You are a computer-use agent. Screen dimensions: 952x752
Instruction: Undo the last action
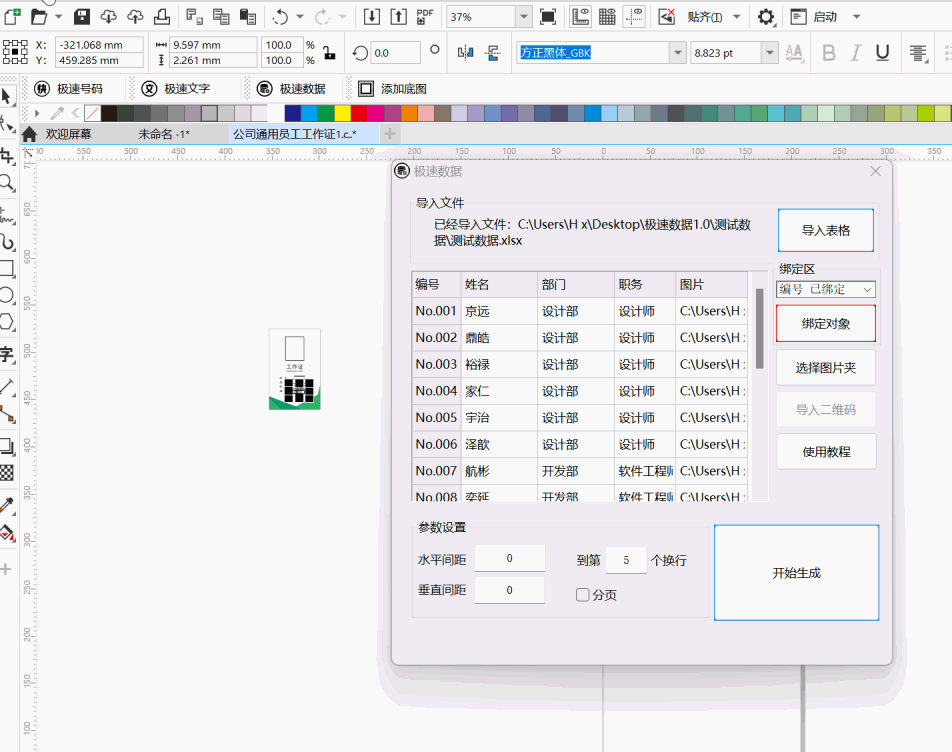(280, 16)
